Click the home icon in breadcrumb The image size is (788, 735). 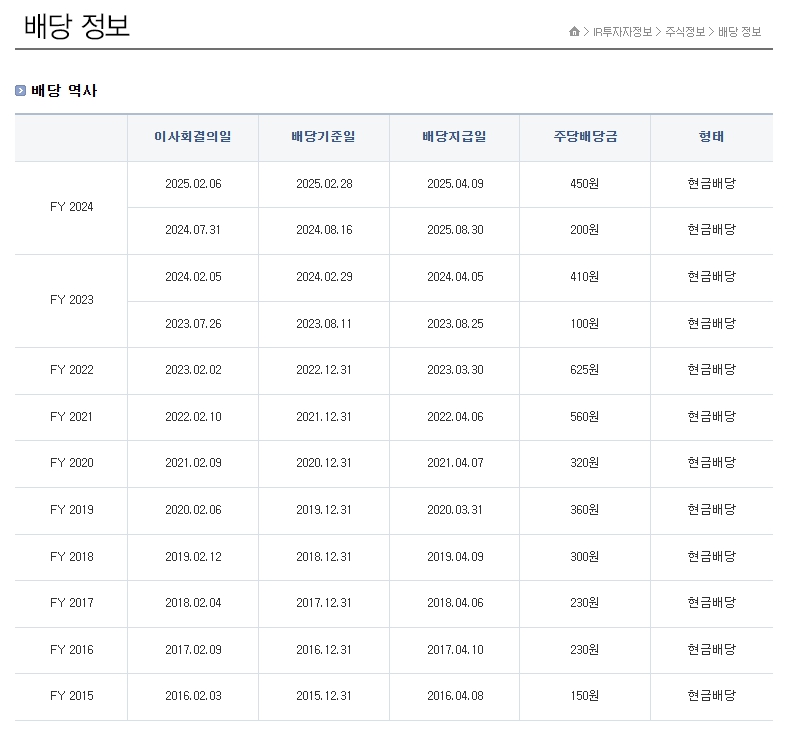(x=574, y=32)
